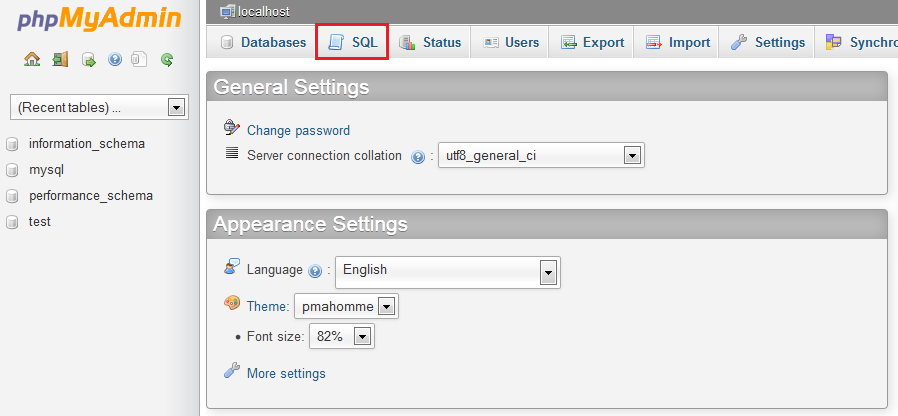Open the English language dropdown
This screenshot has width=898, height=416.
[x=448, y=272]
